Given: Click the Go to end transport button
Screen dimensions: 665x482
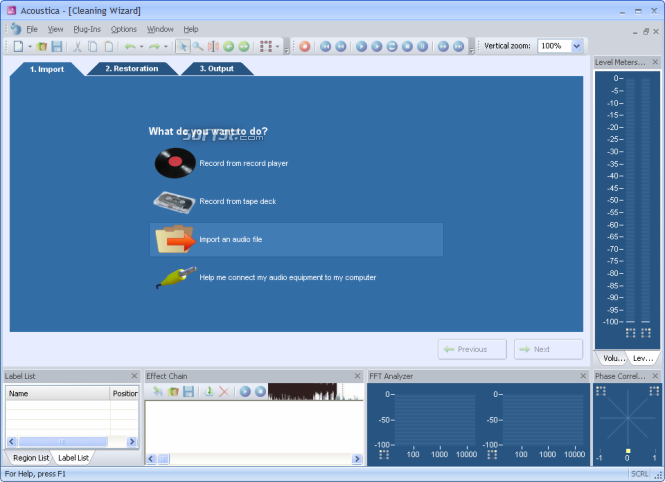Looking at the screenshot, I should click(458, 46).
